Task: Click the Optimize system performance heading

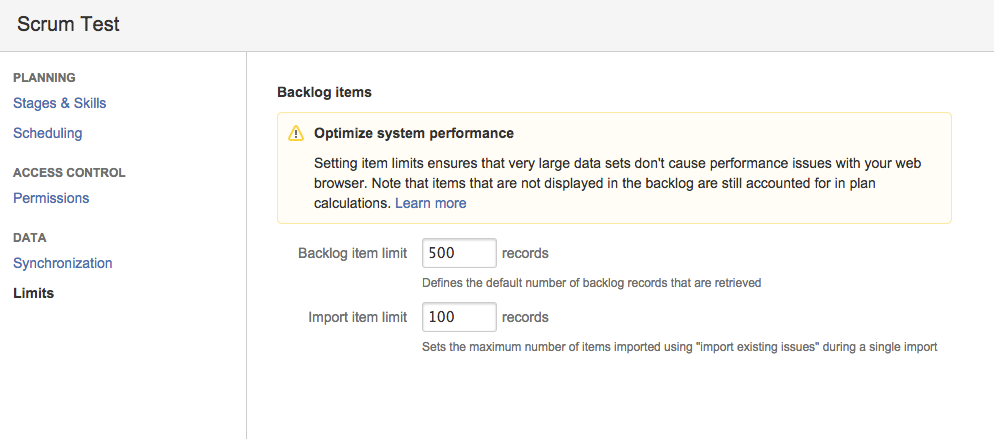Action: (x=414, y=134)
